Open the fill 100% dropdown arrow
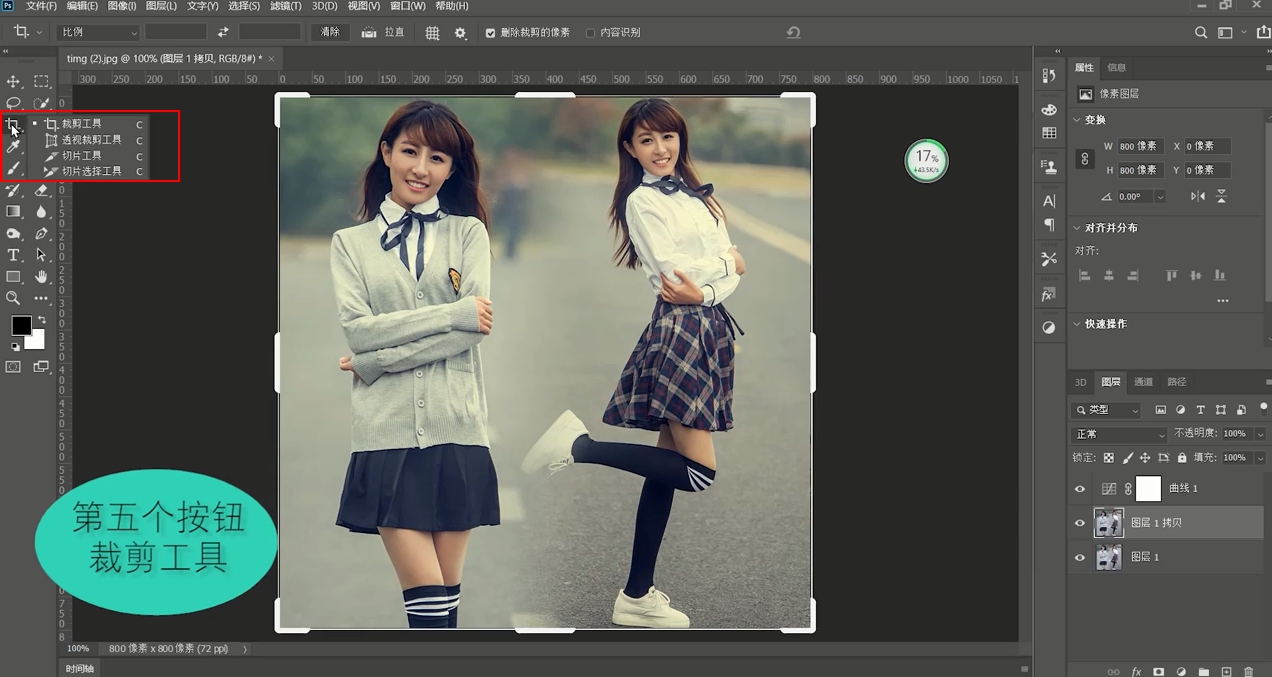This screenshot has height=677, width=1272. coord(1259,458)
